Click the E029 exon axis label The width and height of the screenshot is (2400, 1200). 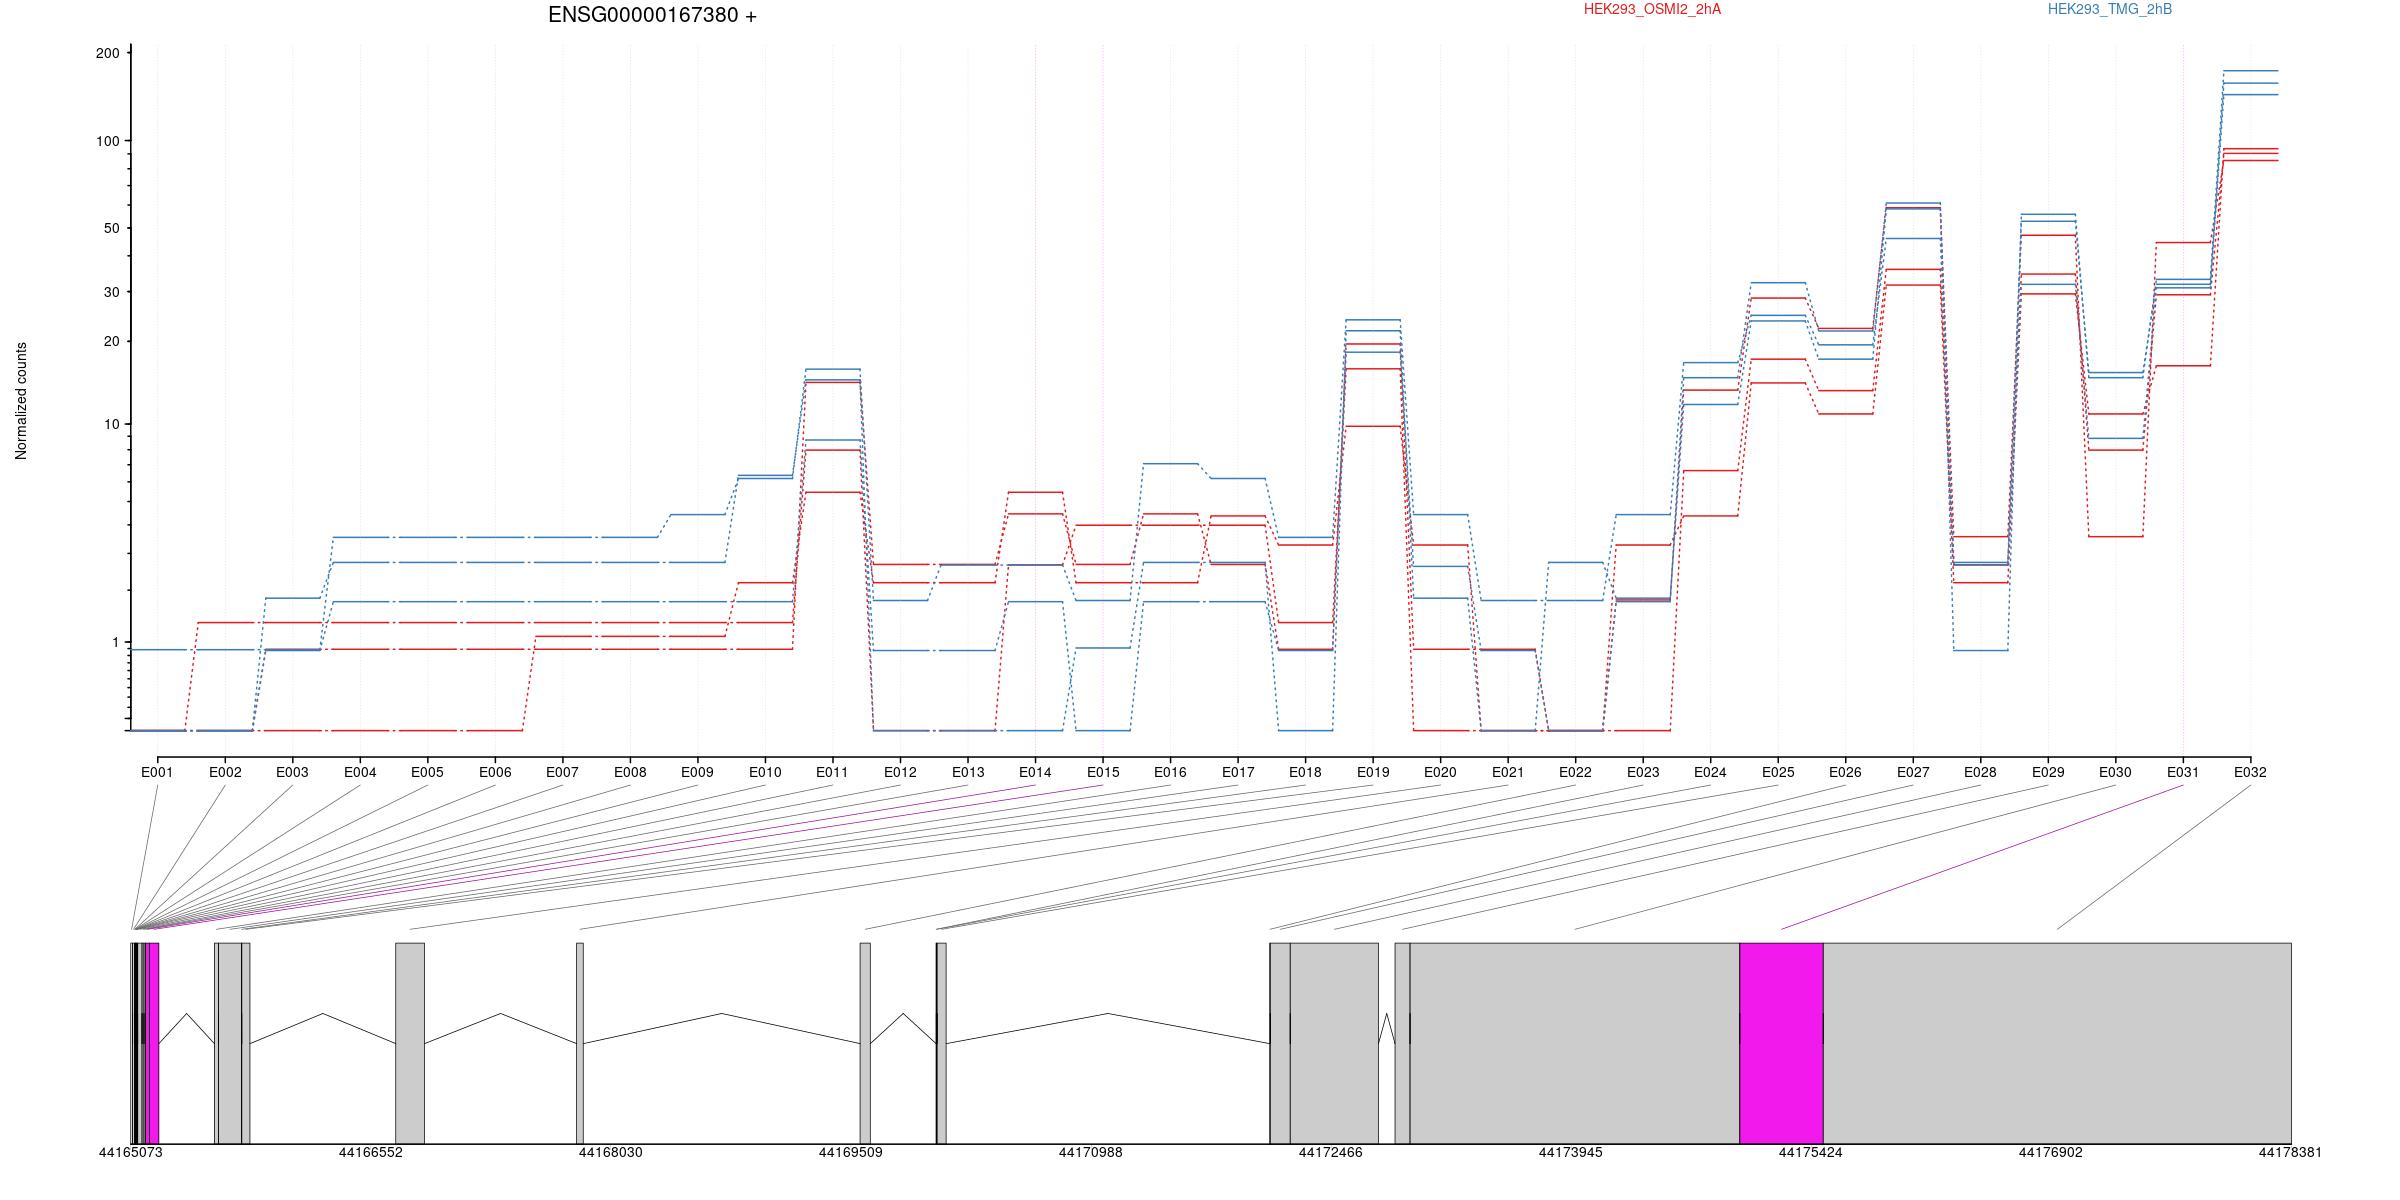click(x=2048, y=772)
